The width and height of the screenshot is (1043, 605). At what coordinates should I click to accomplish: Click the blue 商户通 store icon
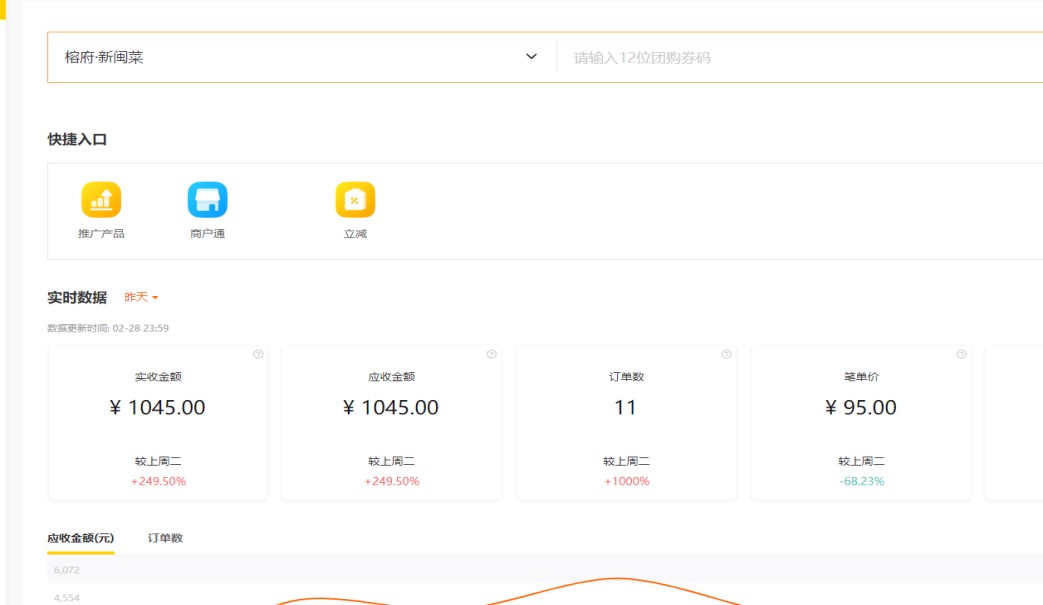(x=207, y=200)
